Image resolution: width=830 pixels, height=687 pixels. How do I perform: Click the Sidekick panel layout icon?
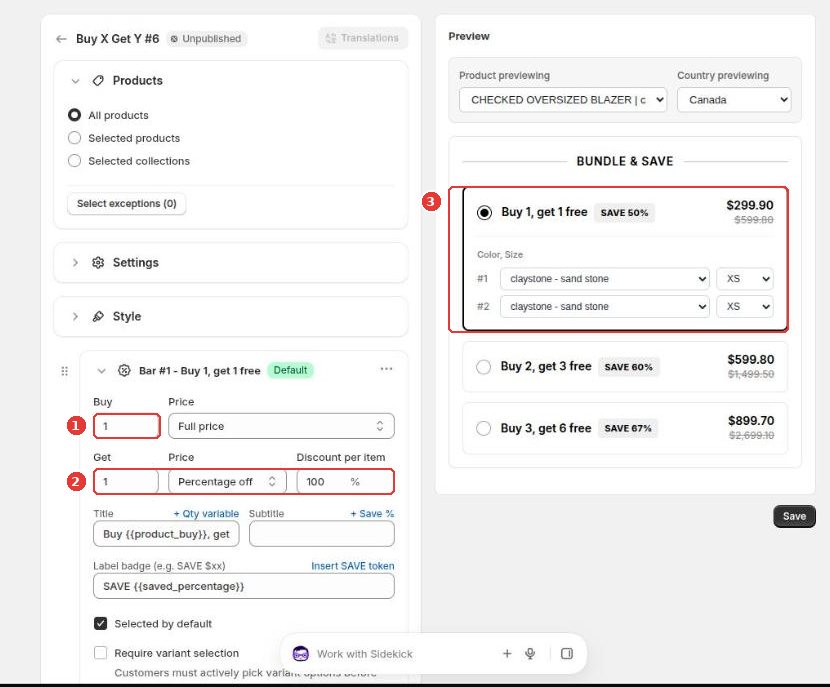[567, 654]
